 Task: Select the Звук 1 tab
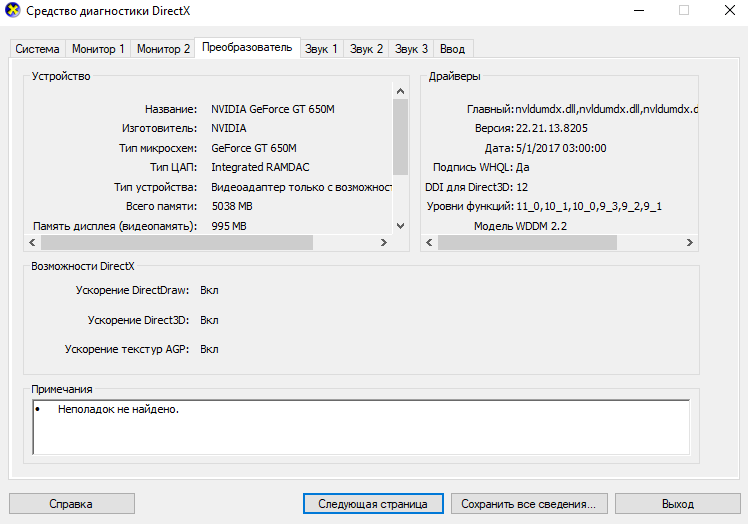[x=321, y=49]
